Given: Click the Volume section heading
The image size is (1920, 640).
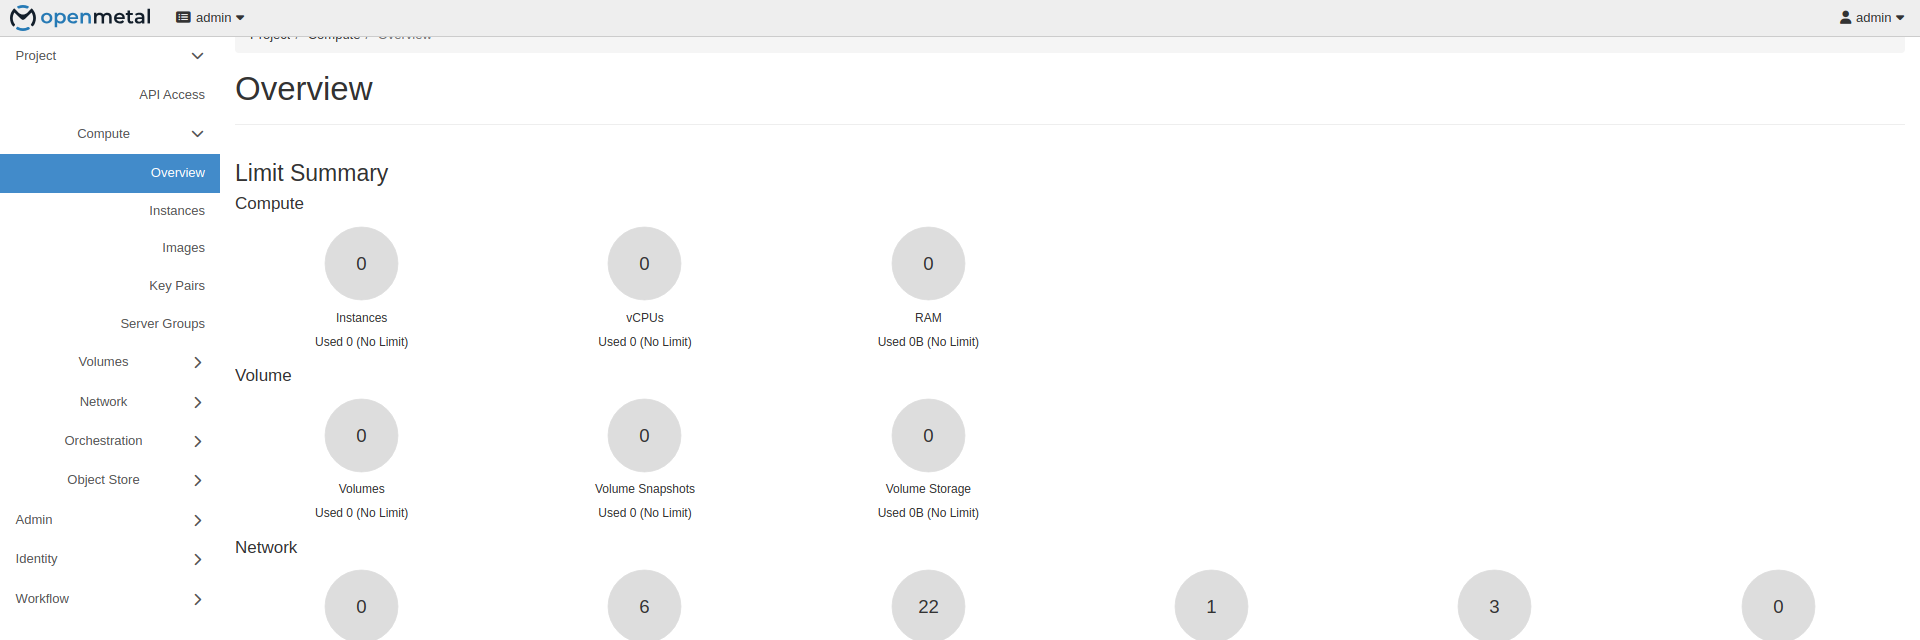Looking at the screenshot, I should (x=263, y=376).
